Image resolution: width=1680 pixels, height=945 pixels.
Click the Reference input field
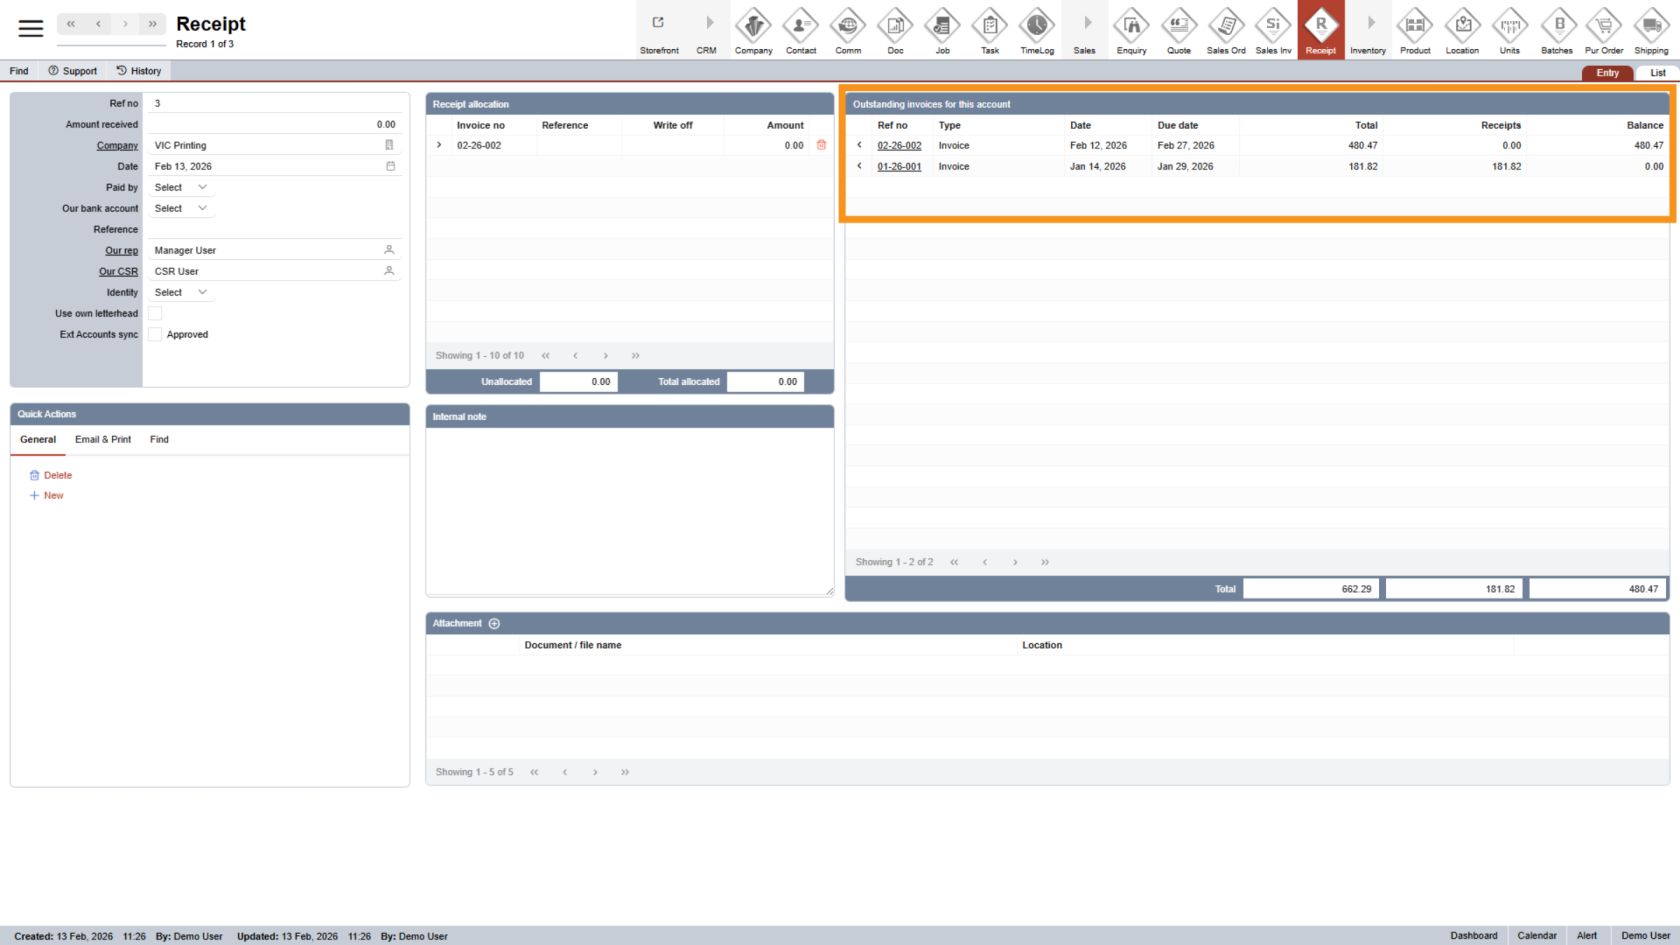coord(274,230)
